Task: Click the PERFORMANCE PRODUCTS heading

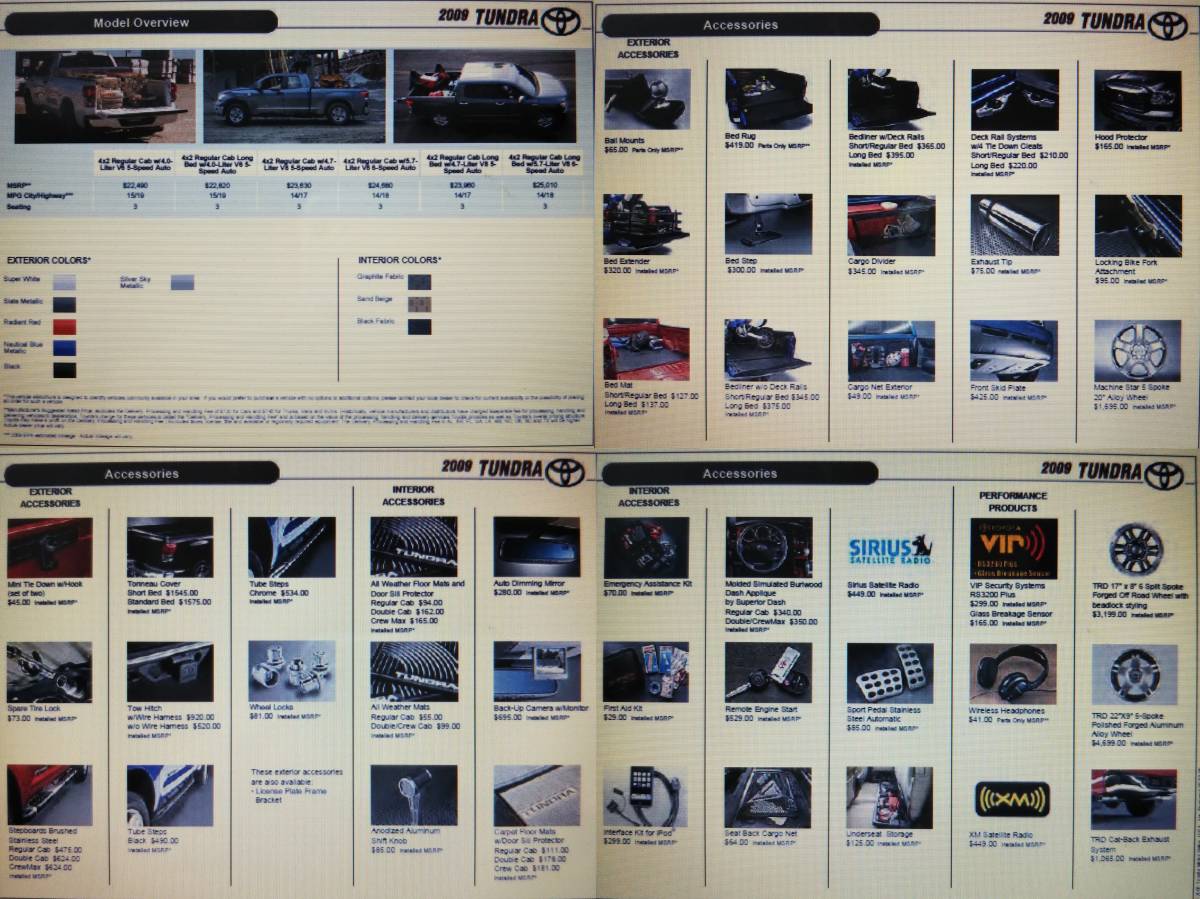Action: 1013,502
